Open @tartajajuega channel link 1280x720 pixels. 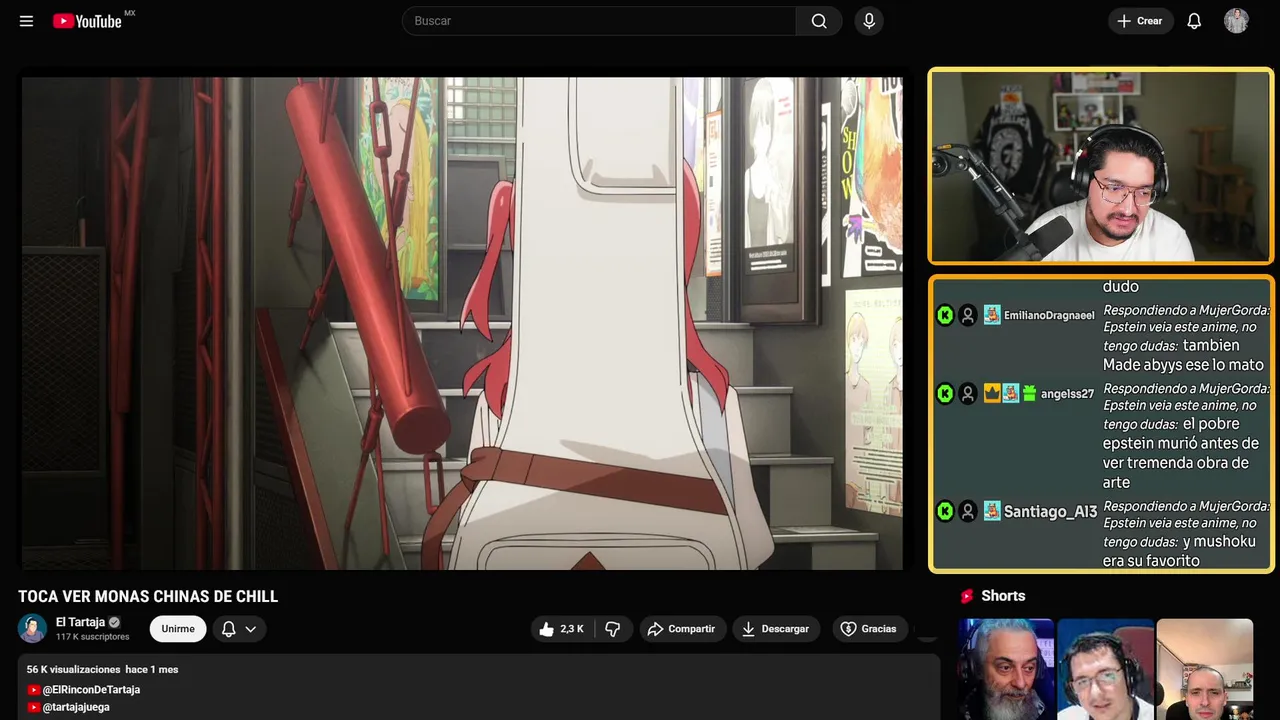76,707
